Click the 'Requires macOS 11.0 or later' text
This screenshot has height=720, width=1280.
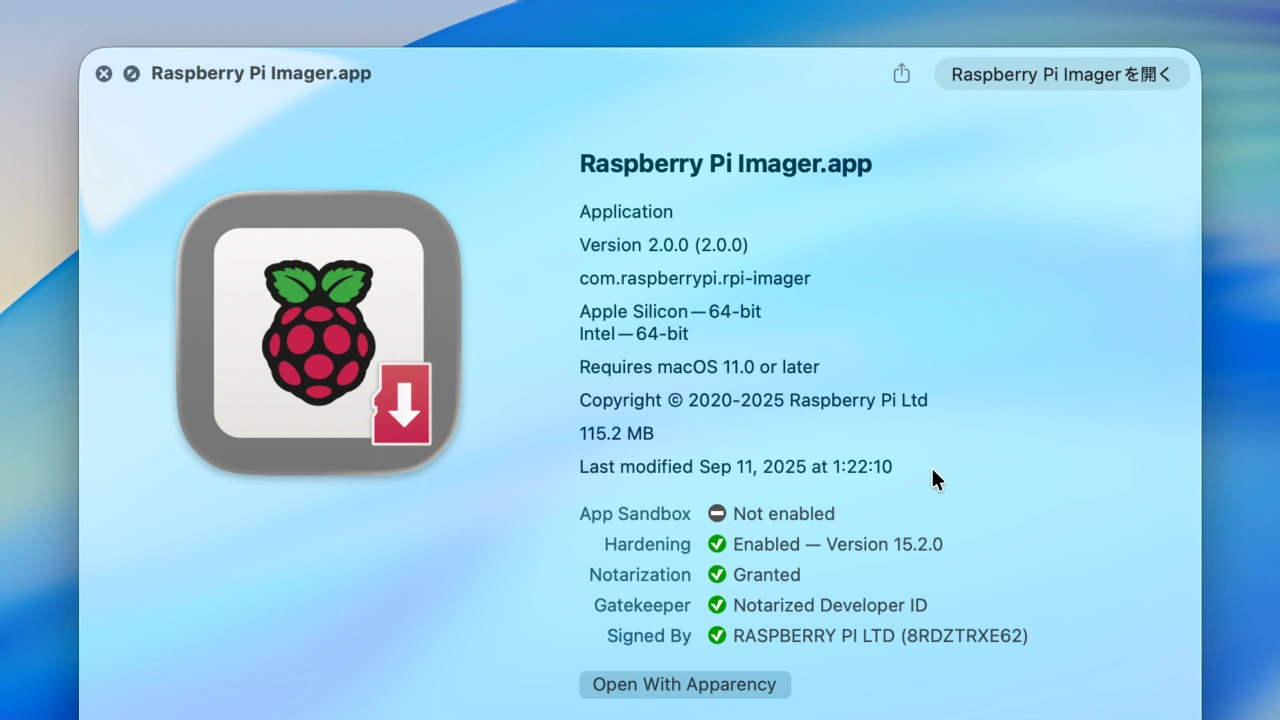[x=699, y=367]
